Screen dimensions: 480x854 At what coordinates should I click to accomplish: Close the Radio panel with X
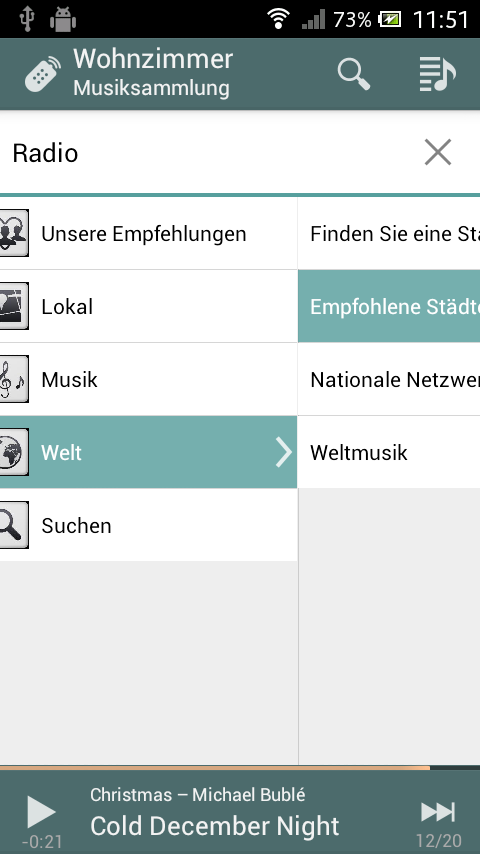(438, 152)
